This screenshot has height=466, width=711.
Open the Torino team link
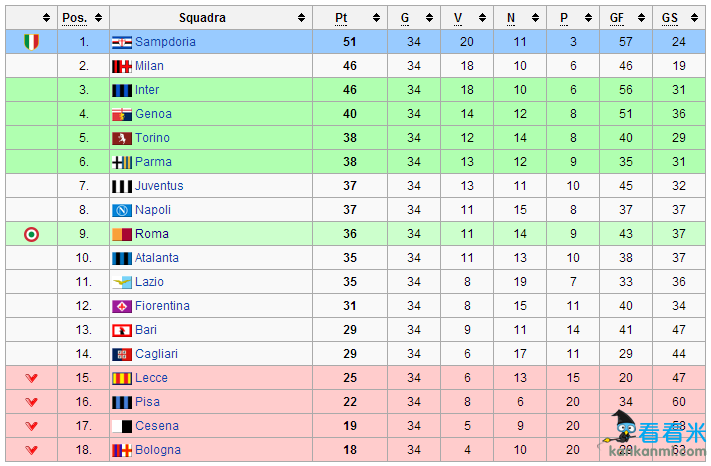152,138
